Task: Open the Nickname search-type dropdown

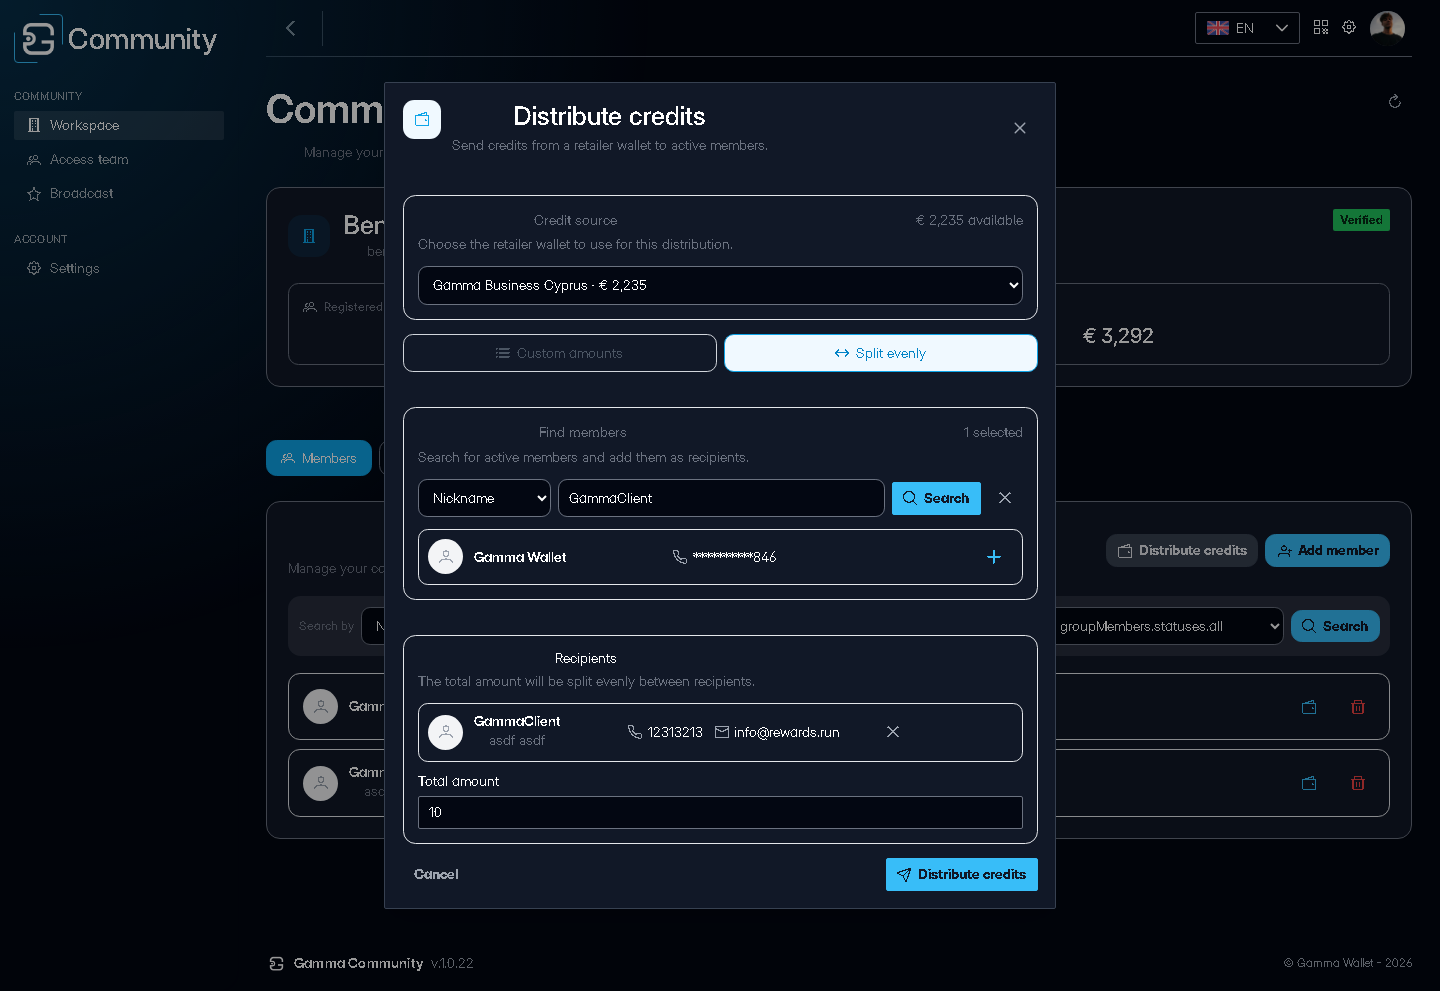Action: click(x=484, y=498)
